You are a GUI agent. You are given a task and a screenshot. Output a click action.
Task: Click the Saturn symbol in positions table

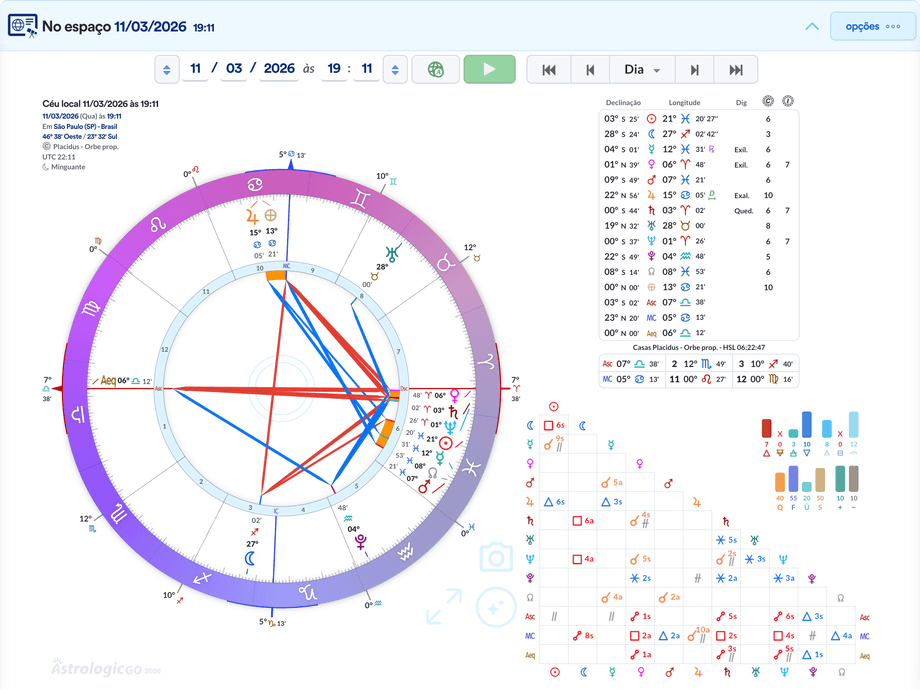(651, 210)
